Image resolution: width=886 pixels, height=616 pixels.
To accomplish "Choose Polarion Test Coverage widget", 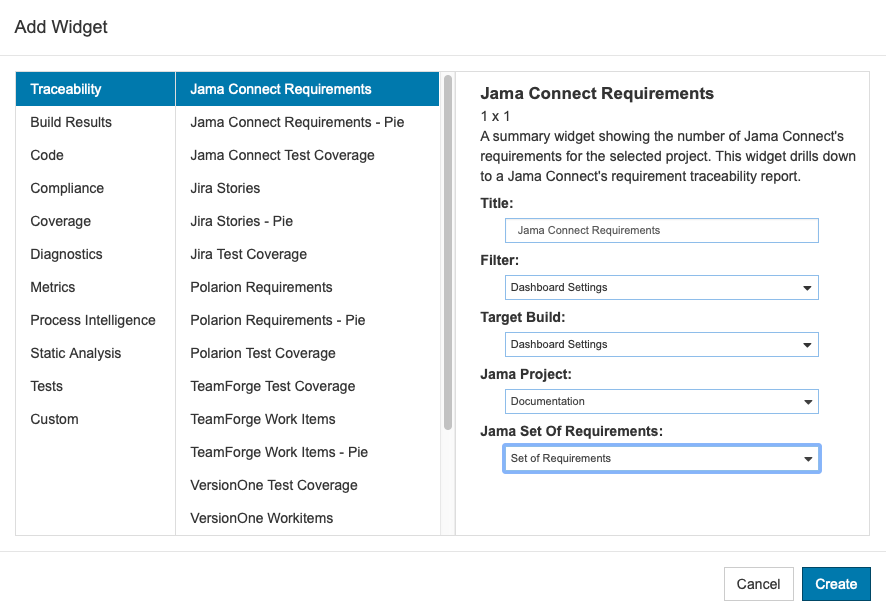I will coord(307,353).
